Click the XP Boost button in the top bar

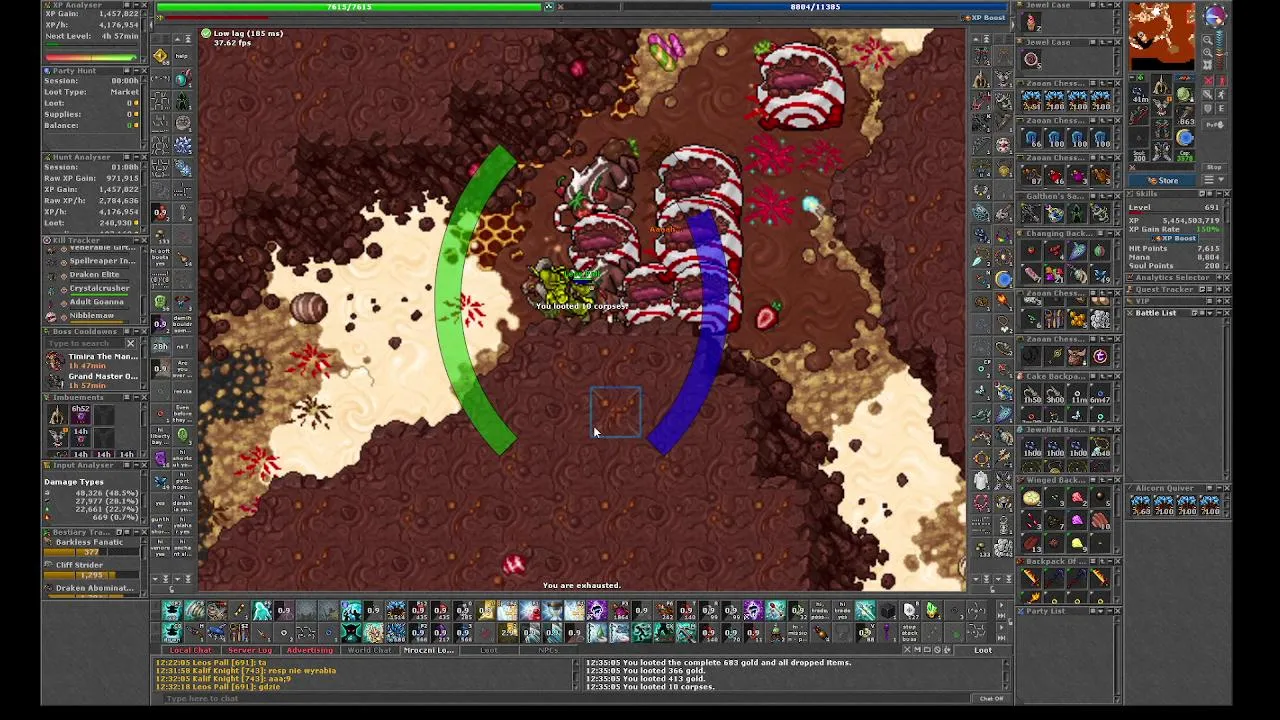pyautogui.click(x=983, y=18)
